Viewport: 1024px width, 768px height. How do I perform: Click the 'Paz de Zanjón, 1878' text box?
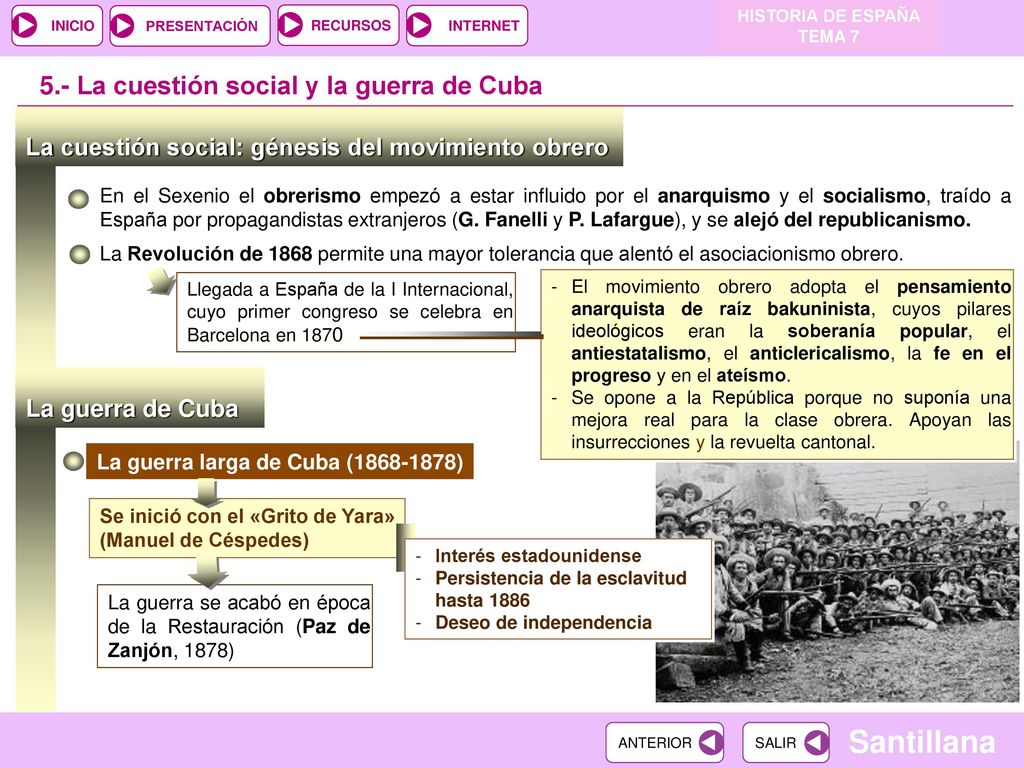point(234,626)
